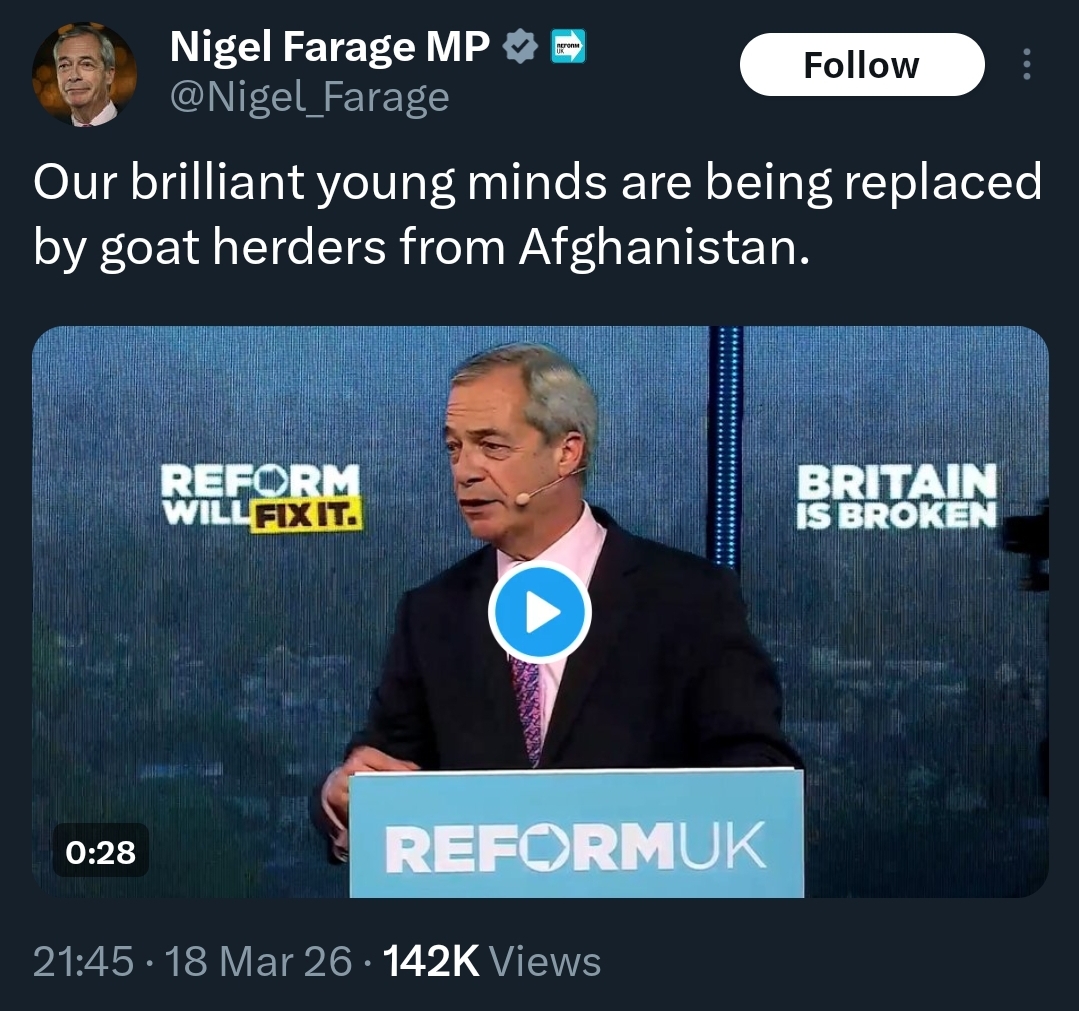This screenshot has height=1011, width=1079.
Task: Click the Reform UK affiliation badge
Action: pos(569,46)
